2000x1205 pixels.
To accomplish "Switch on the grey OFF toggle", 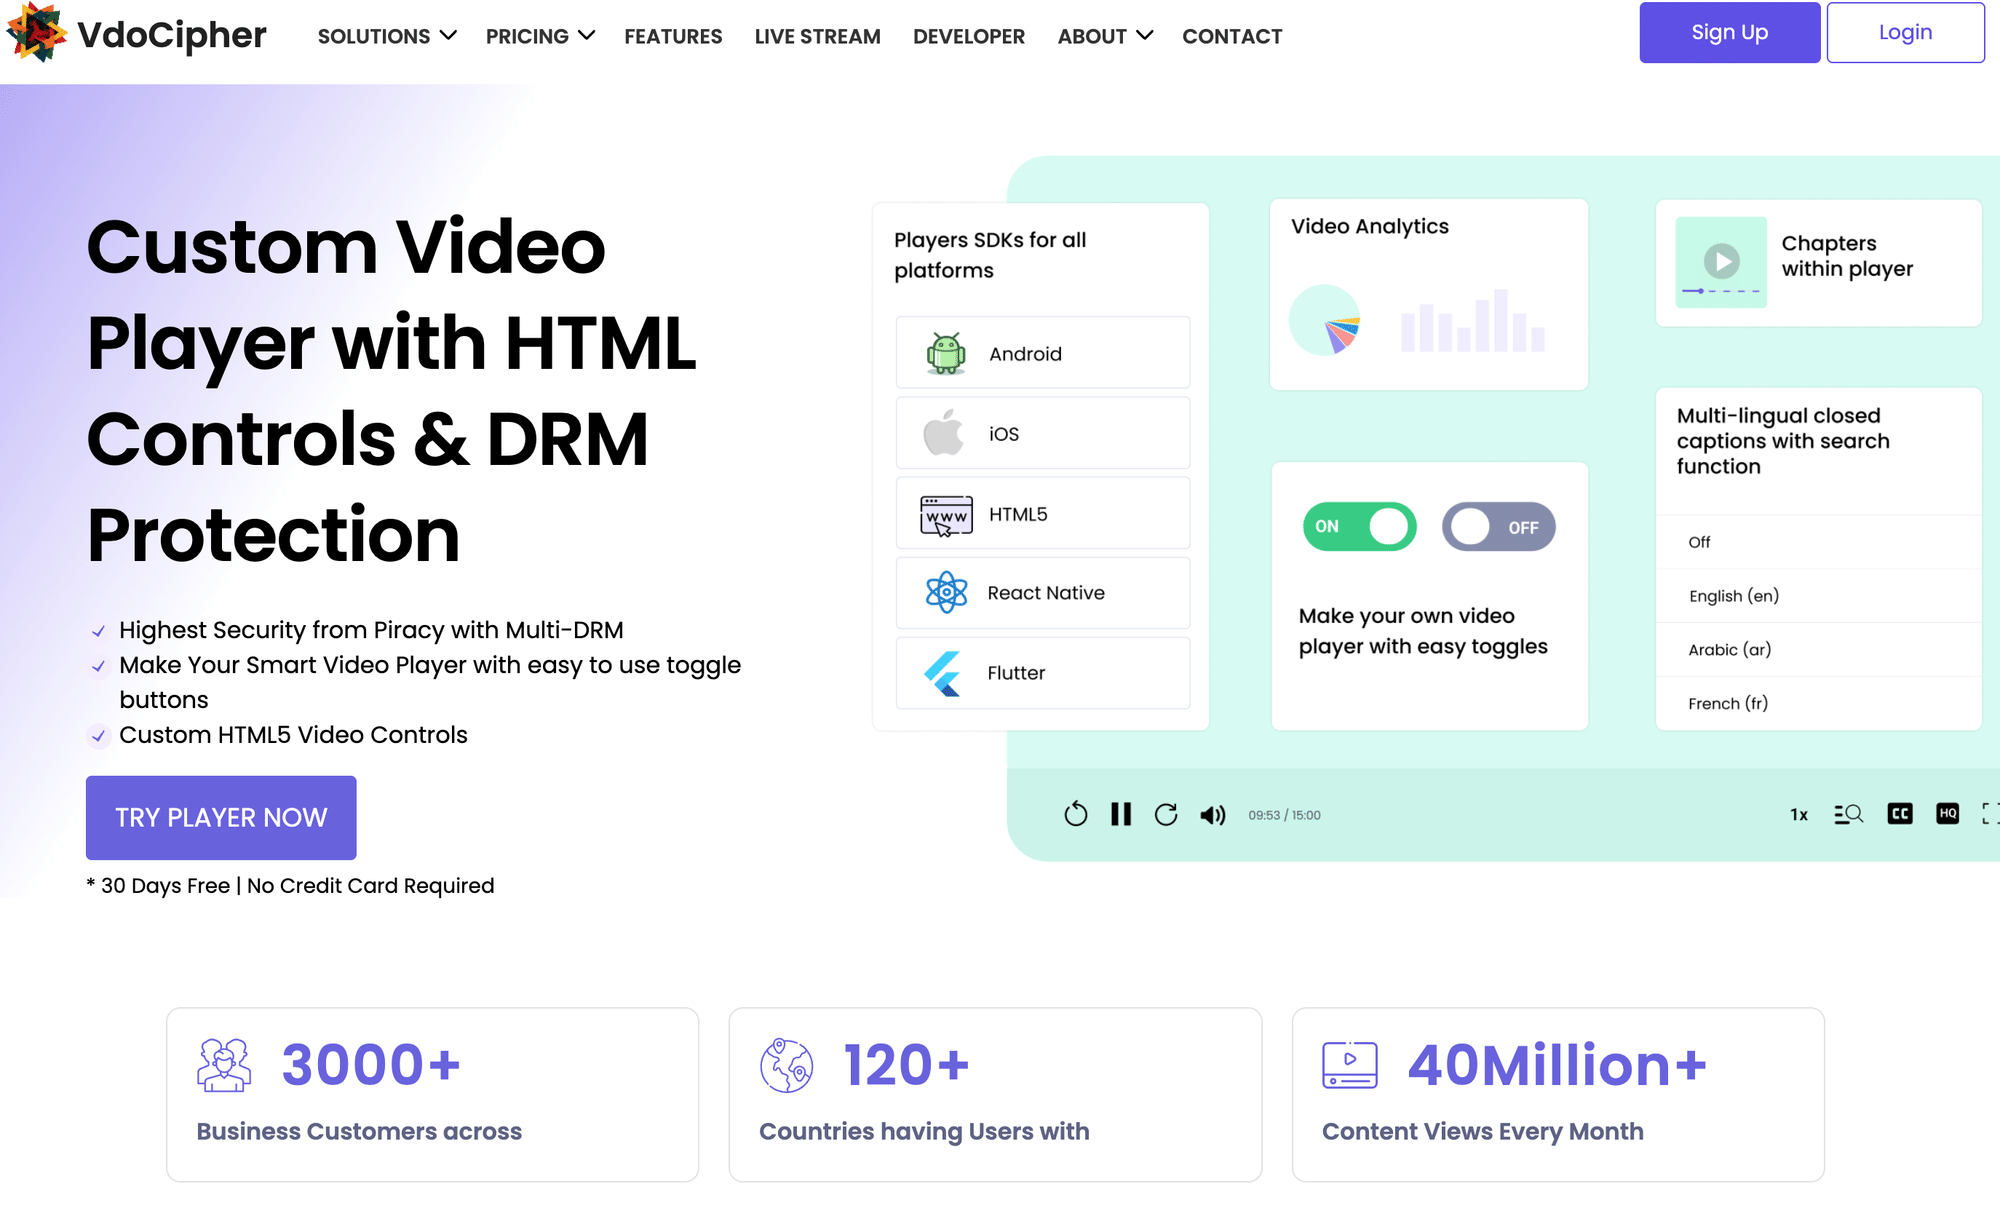I will 1498,527.
